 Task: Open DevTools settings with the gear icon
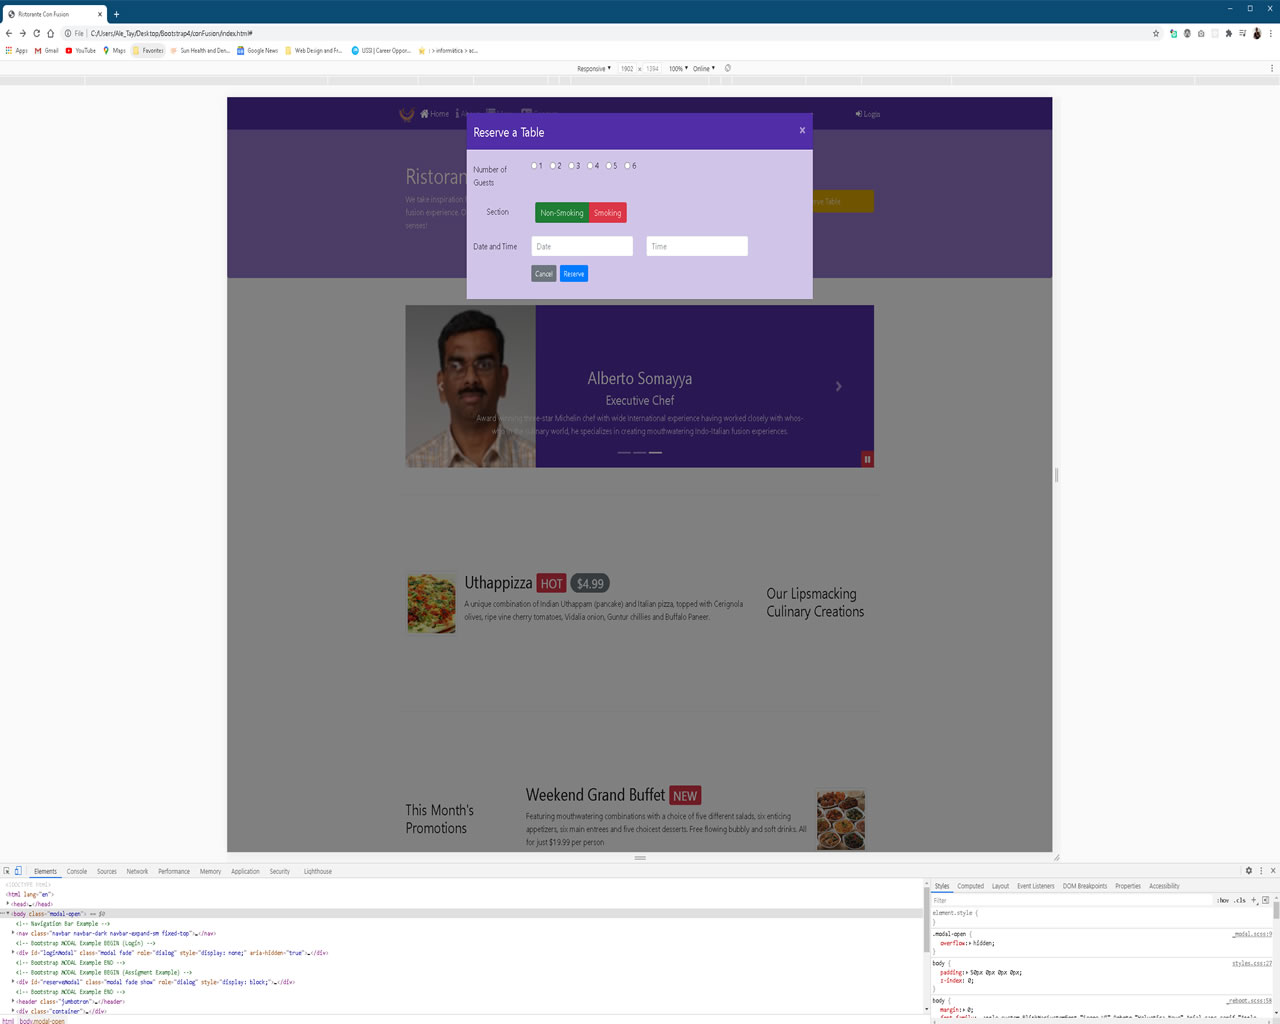1248,871
